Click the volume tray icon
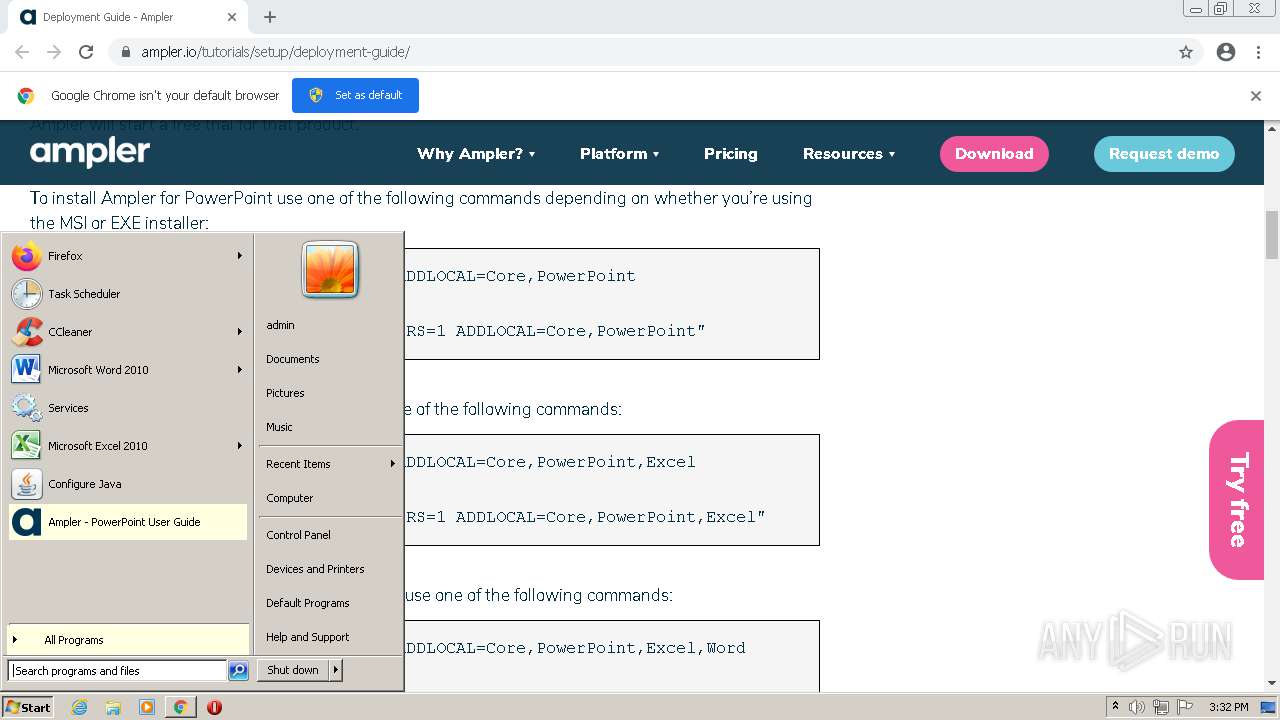This screenshot has height=720, width=1280. (x=1137, y=707)
